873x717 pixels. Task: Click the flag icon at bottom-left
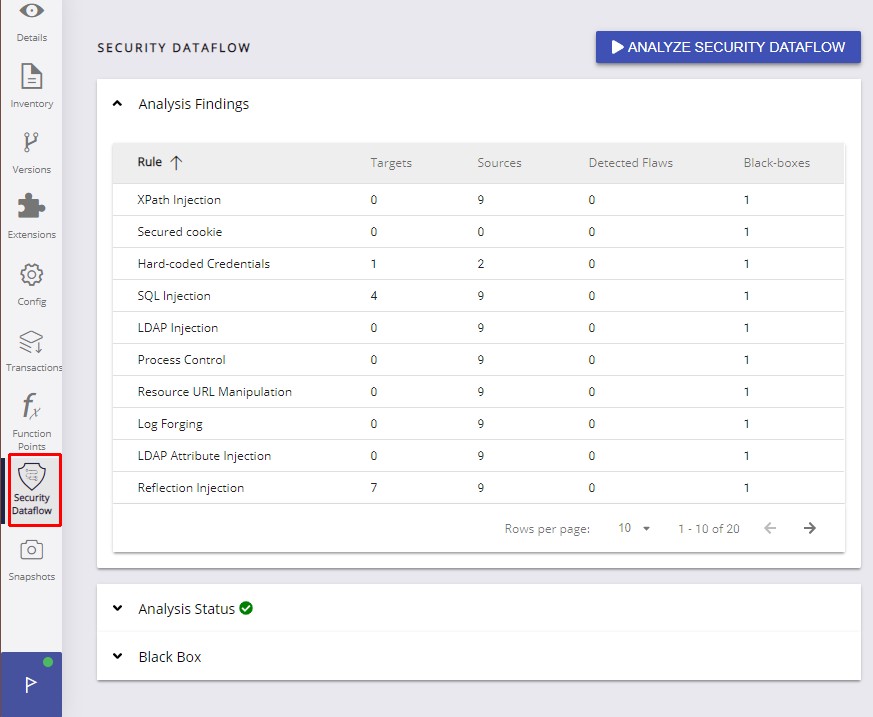31,685
